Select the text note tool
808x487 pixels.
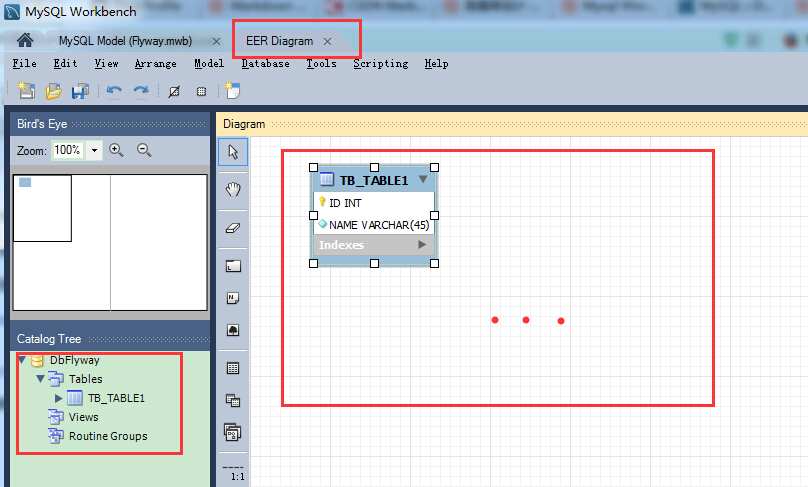[233, 298]
